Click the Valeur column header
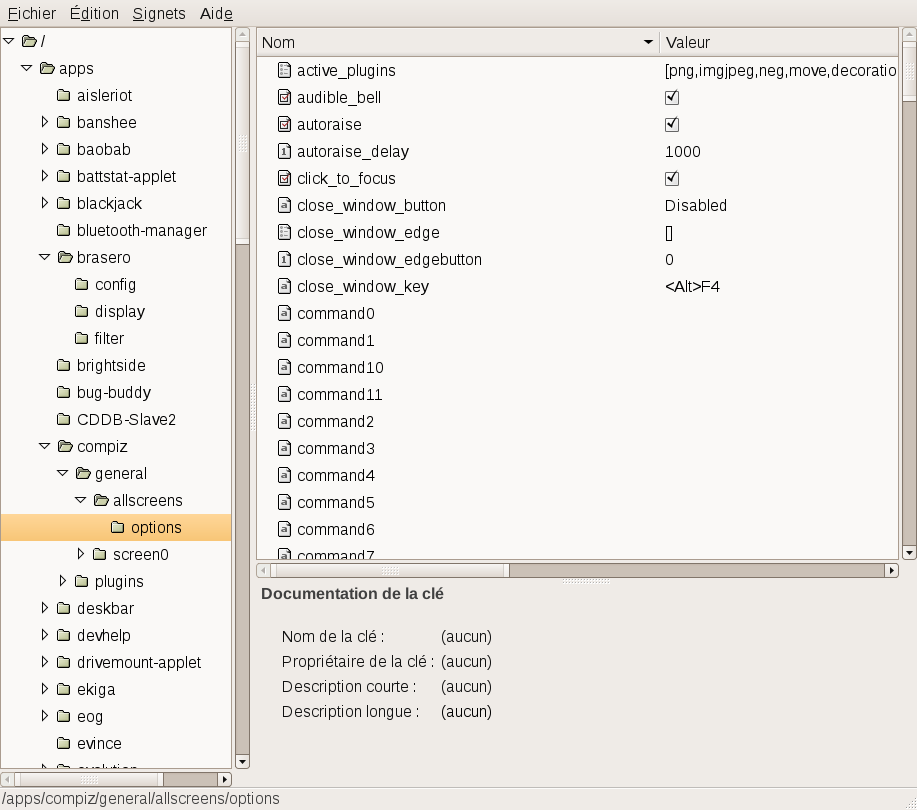 [x=779, y=42]
